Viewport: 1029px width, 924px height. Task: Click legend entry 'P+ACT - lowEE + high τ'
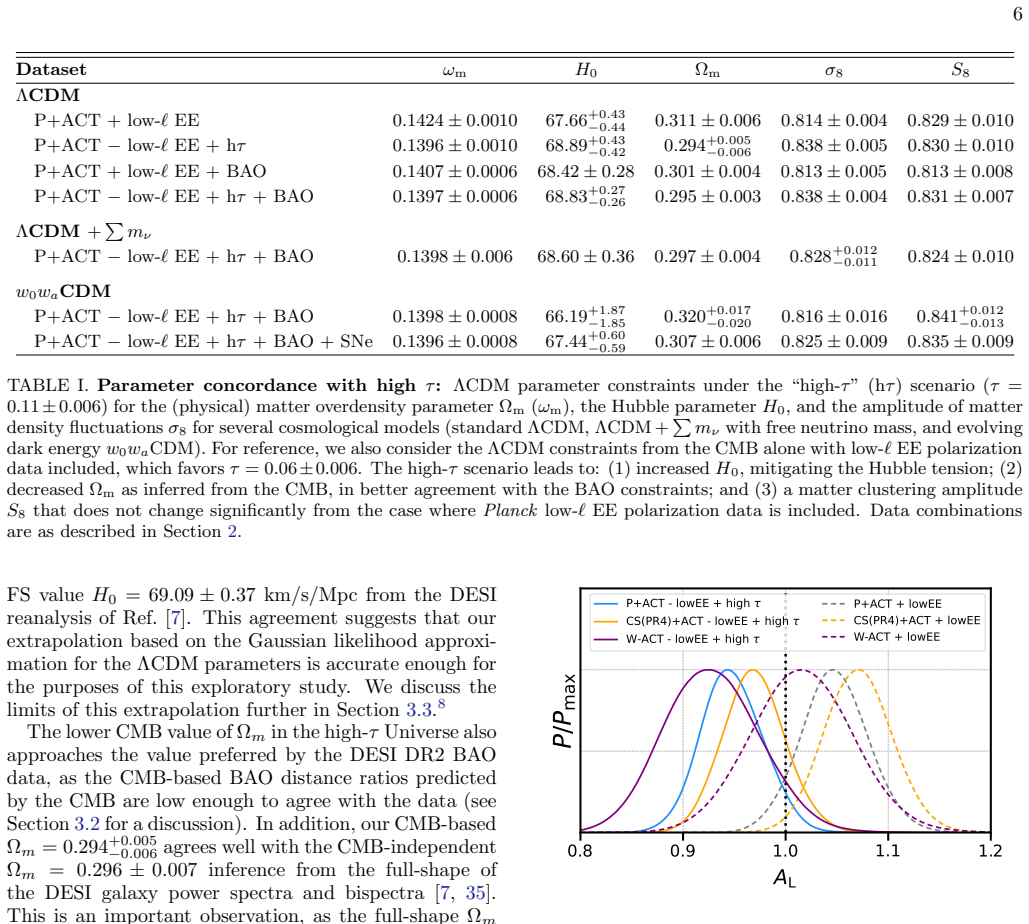tap(693, 603)
